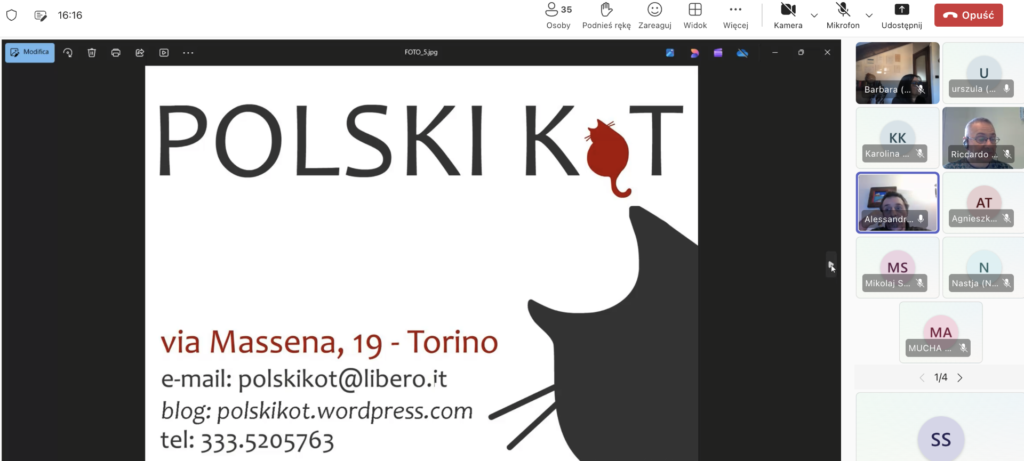Click the print icon in Photos toolbar

[116, 52]
